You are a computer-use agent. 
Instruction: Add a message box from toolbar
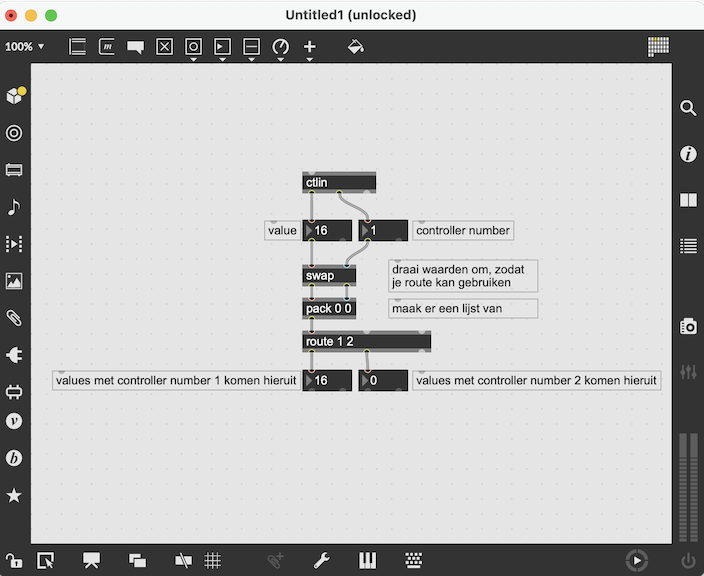click(106, 47)
